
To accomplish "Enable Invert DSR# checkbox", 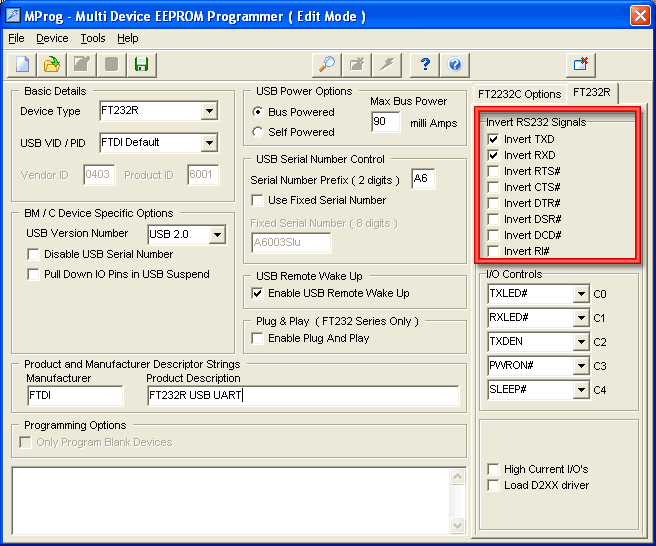I will coord(493,219).
